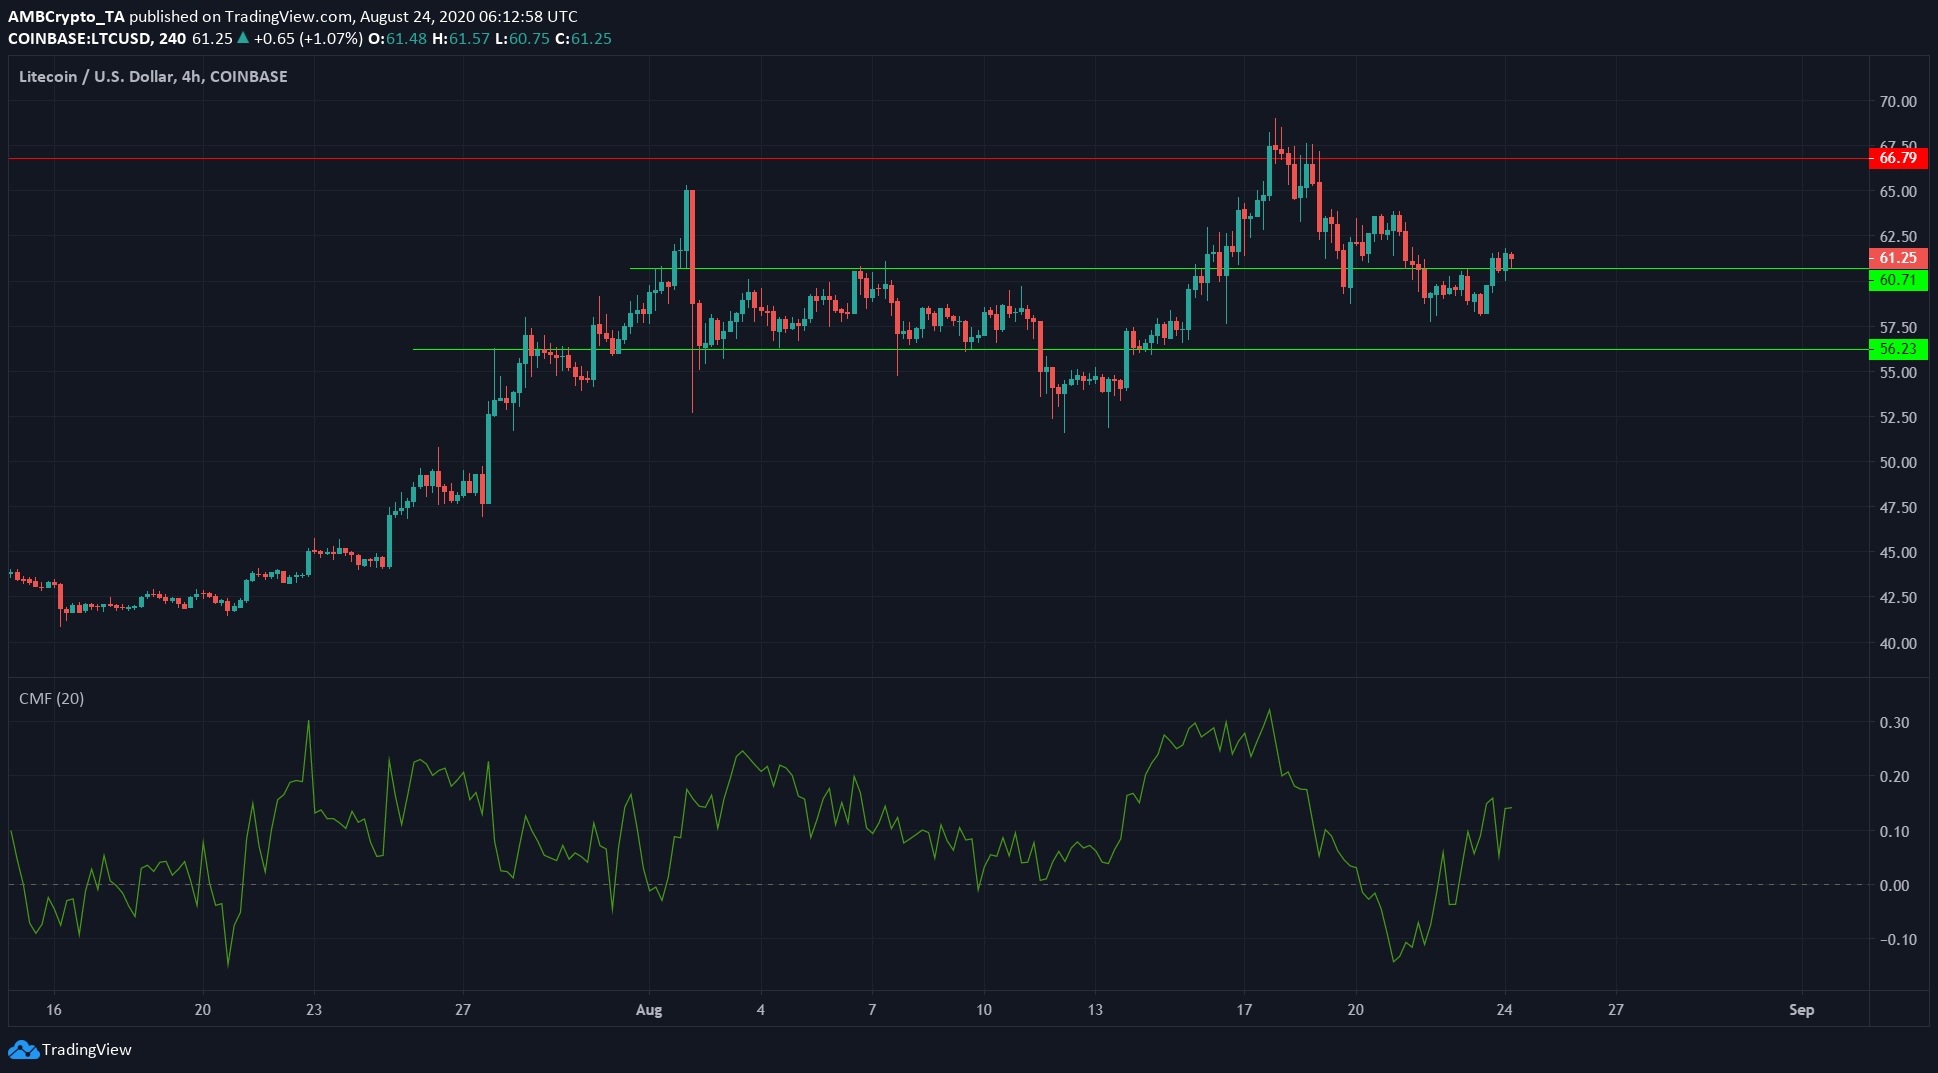Click the 70.00 price axis label
The height and width of the screenshot is (1073, 1938).
click(x=1898, y=101)
